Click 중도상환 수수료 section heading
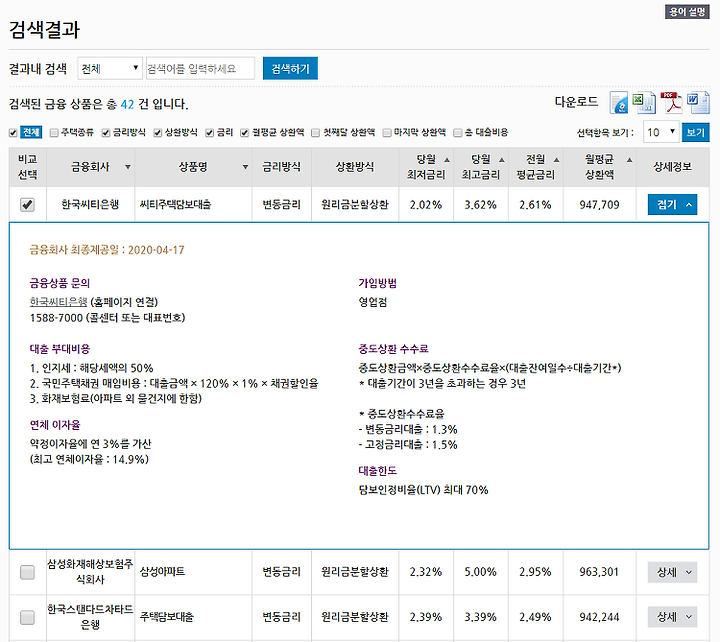 pyautogui.click(x=393, y=349)
